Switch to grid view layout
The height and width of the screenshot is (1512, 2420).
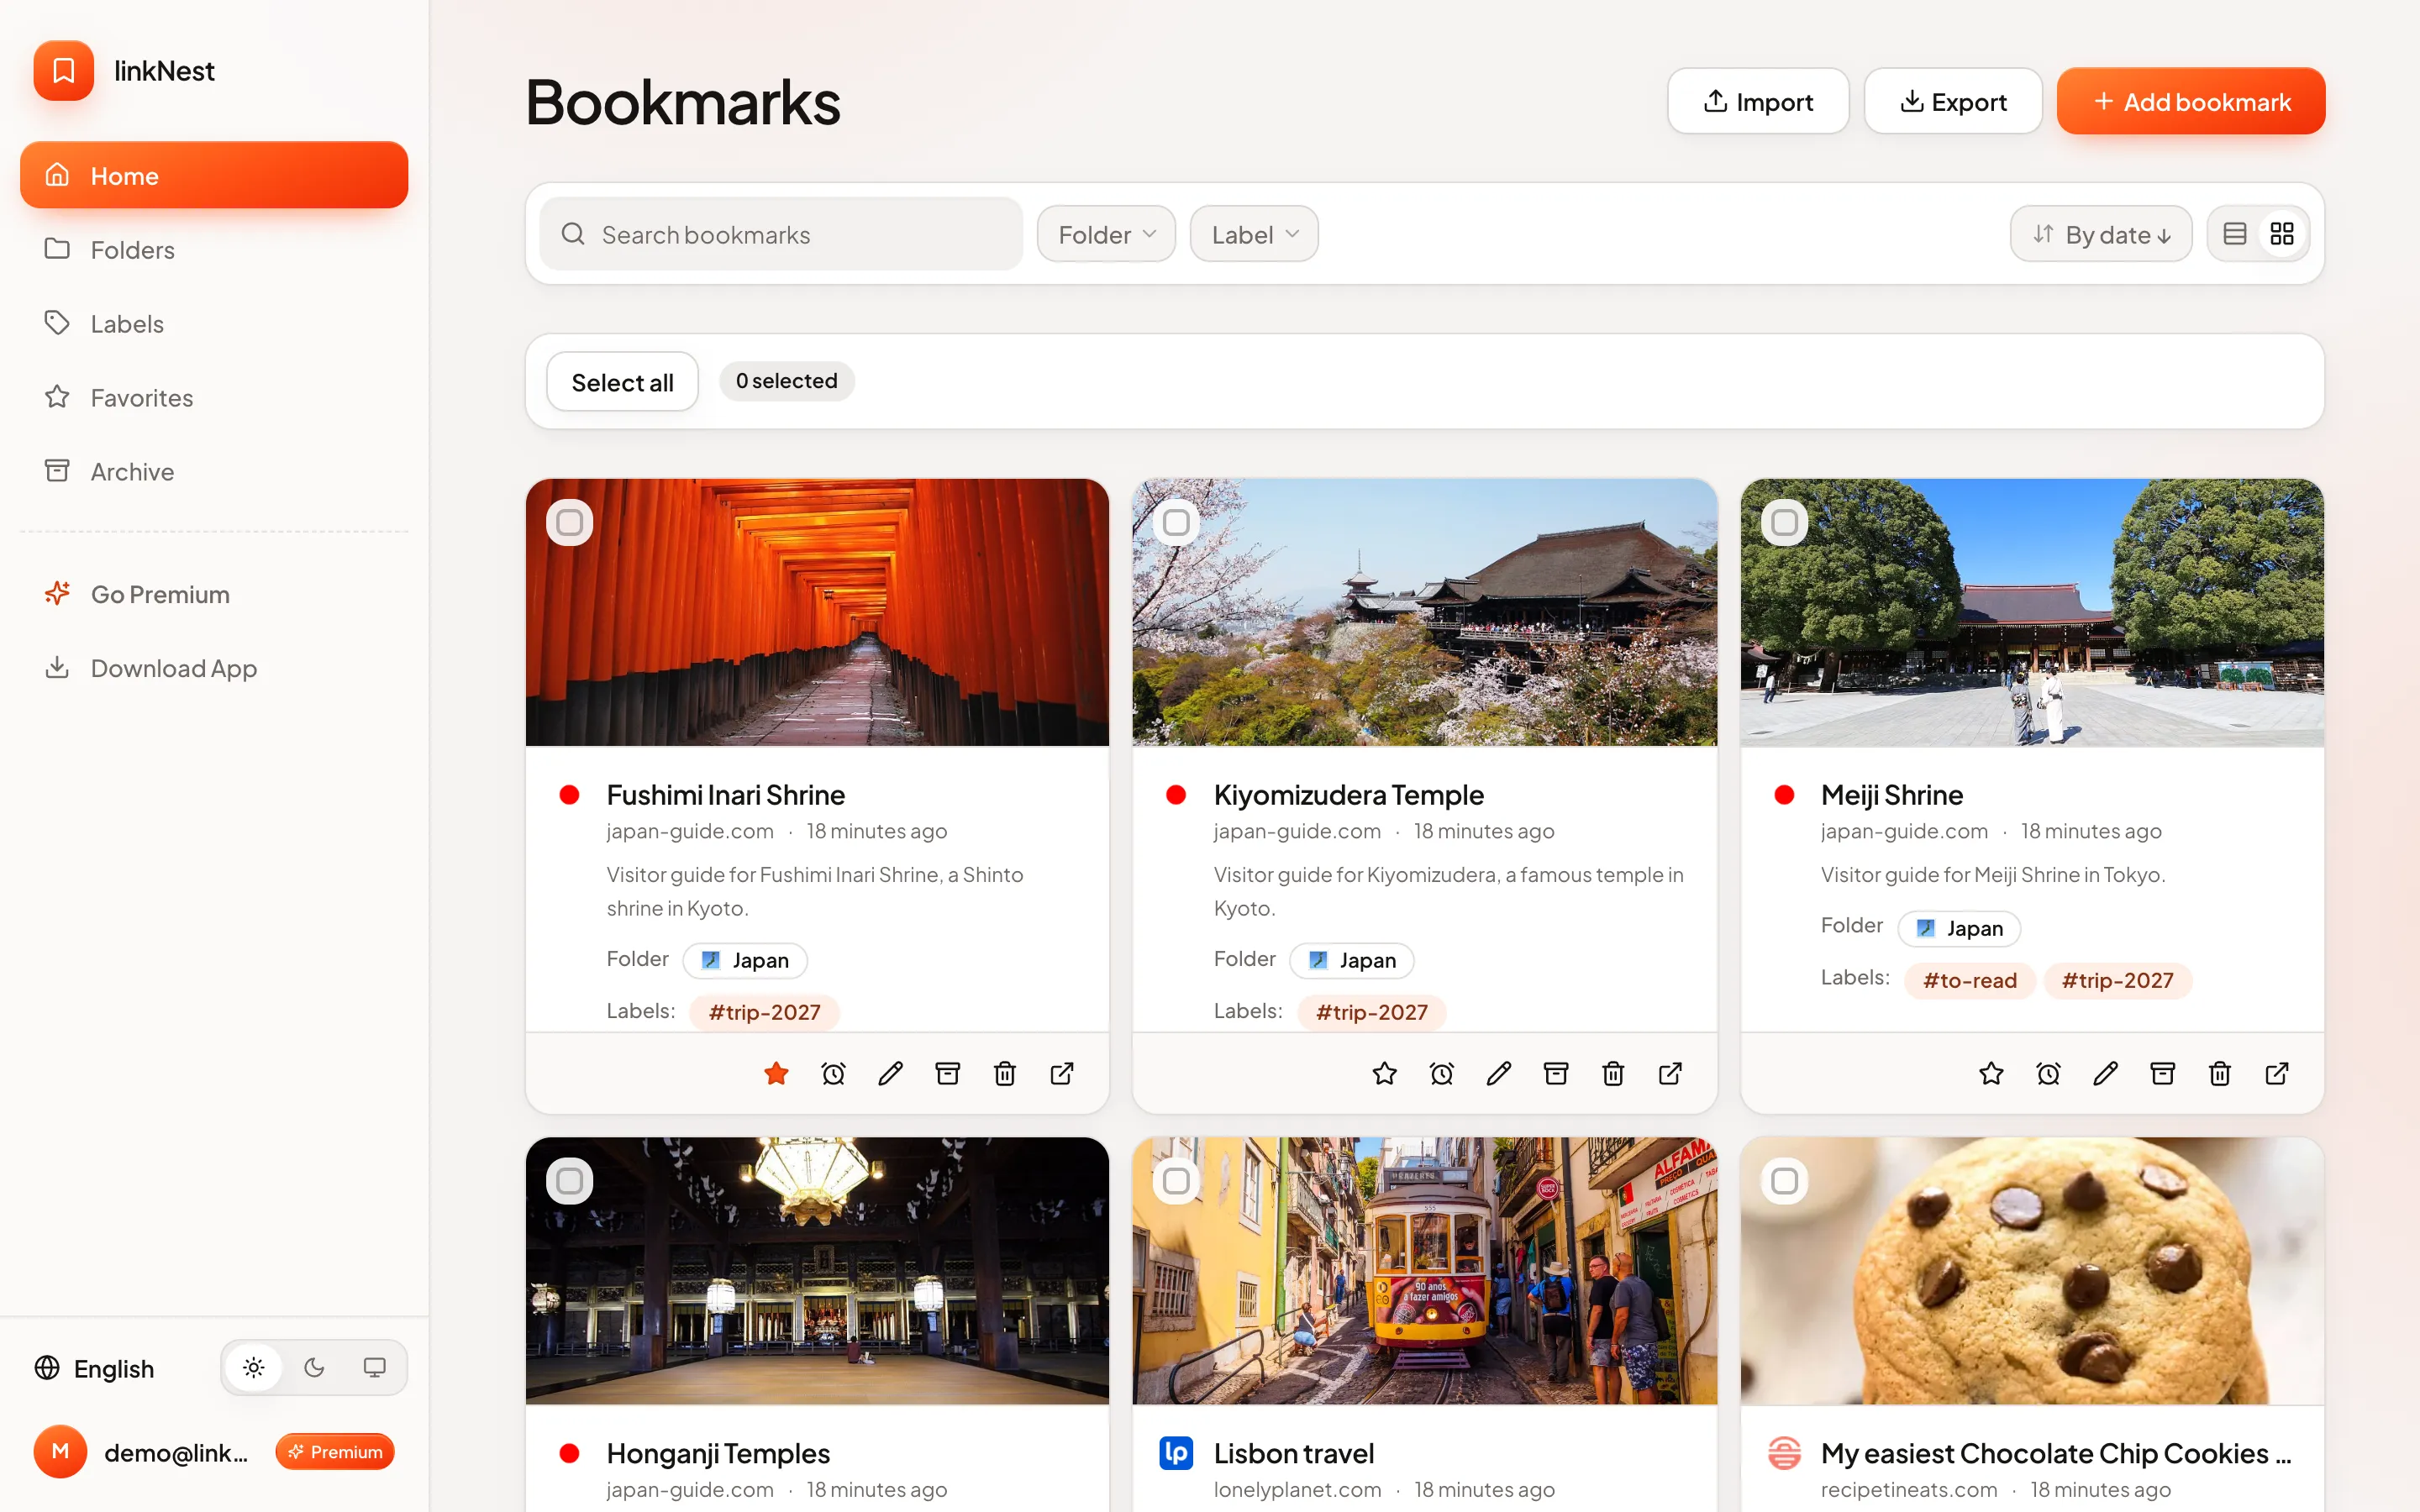(x=2282, y=234)
